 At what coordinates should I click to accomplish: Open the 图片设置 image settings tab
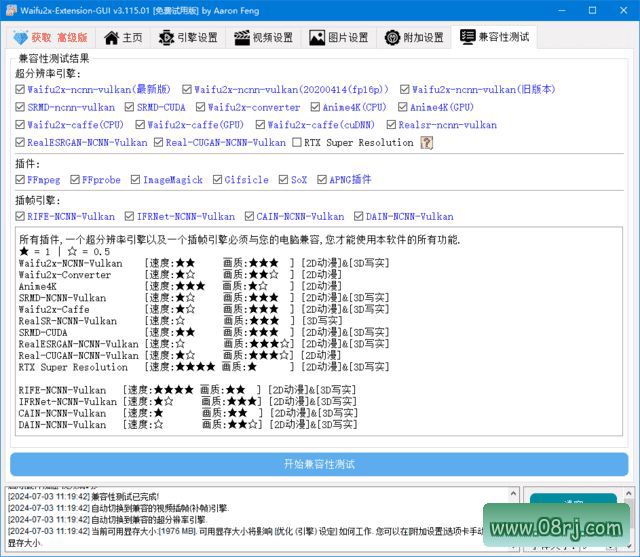(339, 38)
